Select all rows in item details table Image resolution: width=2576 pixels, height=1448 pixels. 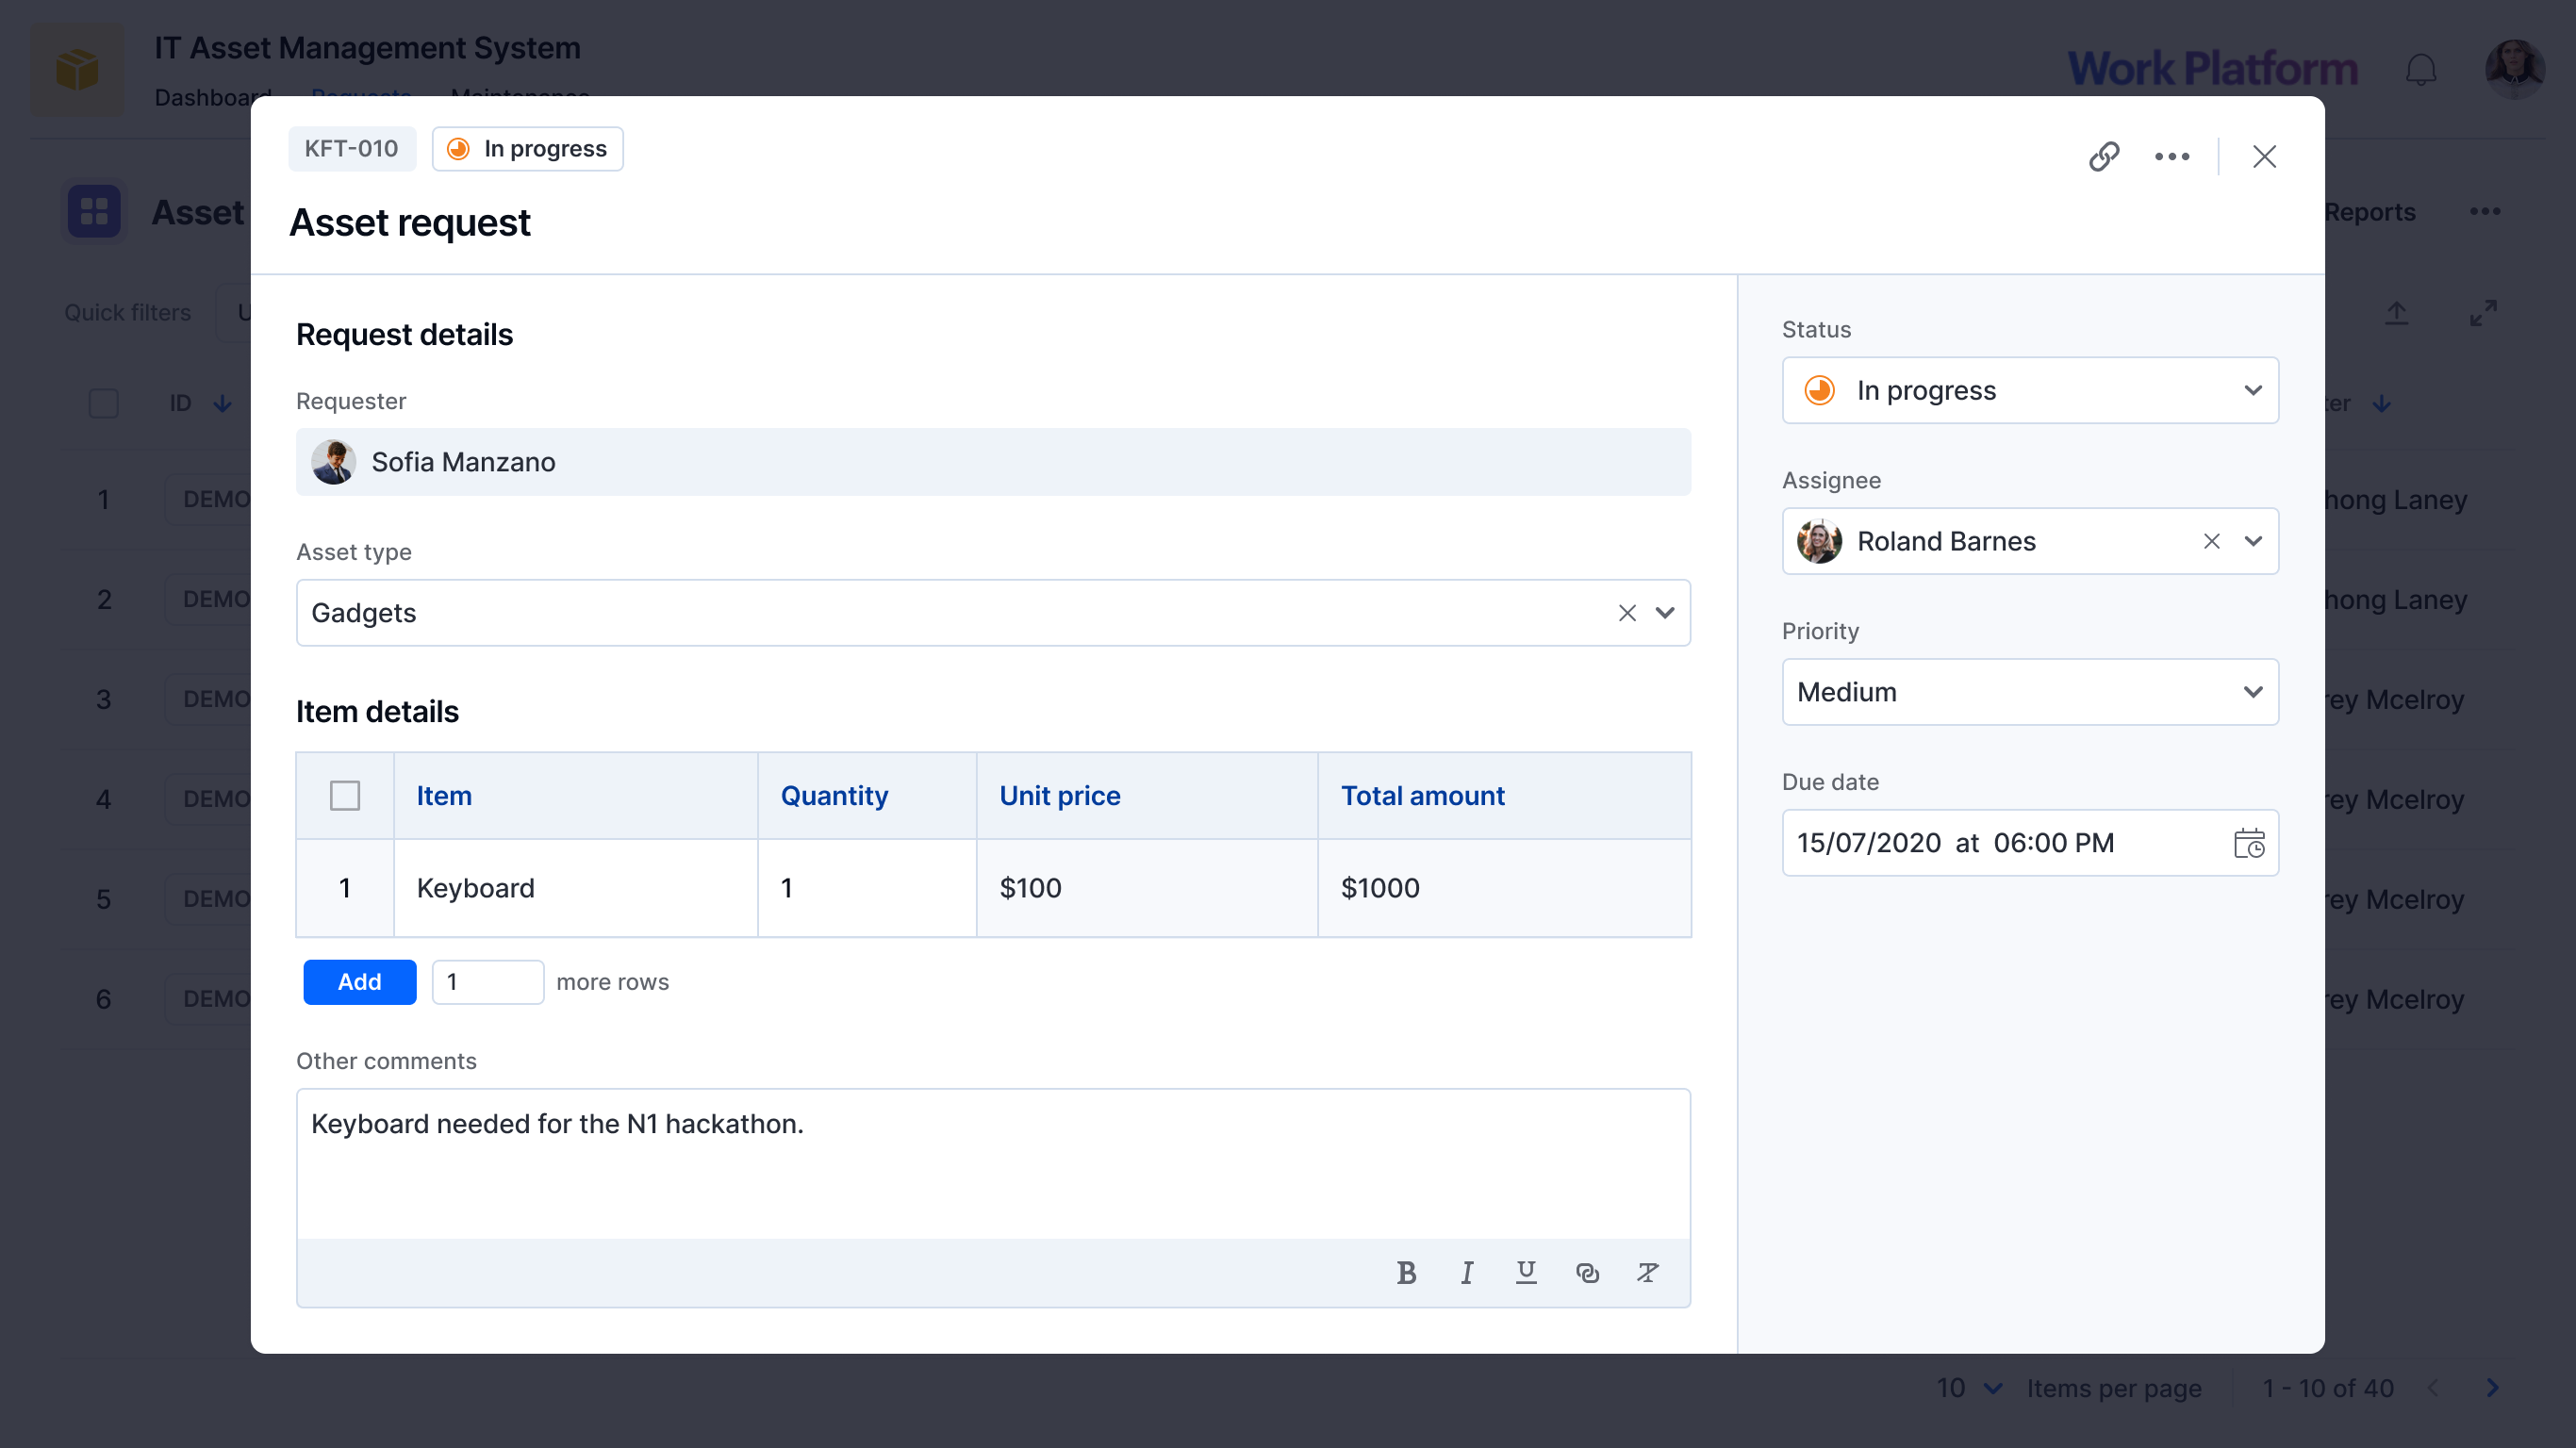pos(345,796)
